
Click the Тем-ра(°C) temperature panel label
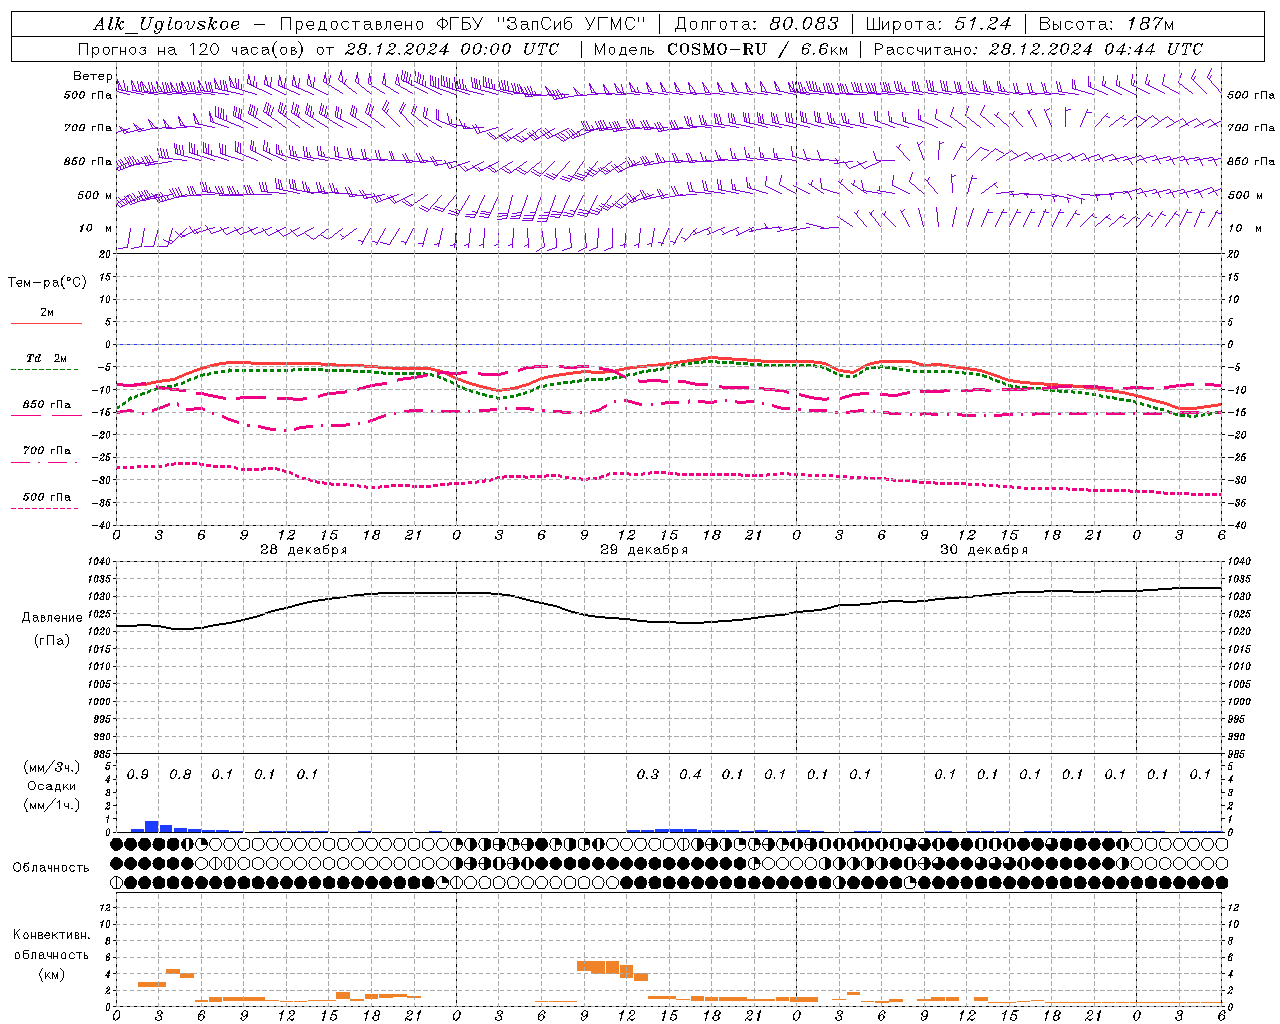point(47,283)
